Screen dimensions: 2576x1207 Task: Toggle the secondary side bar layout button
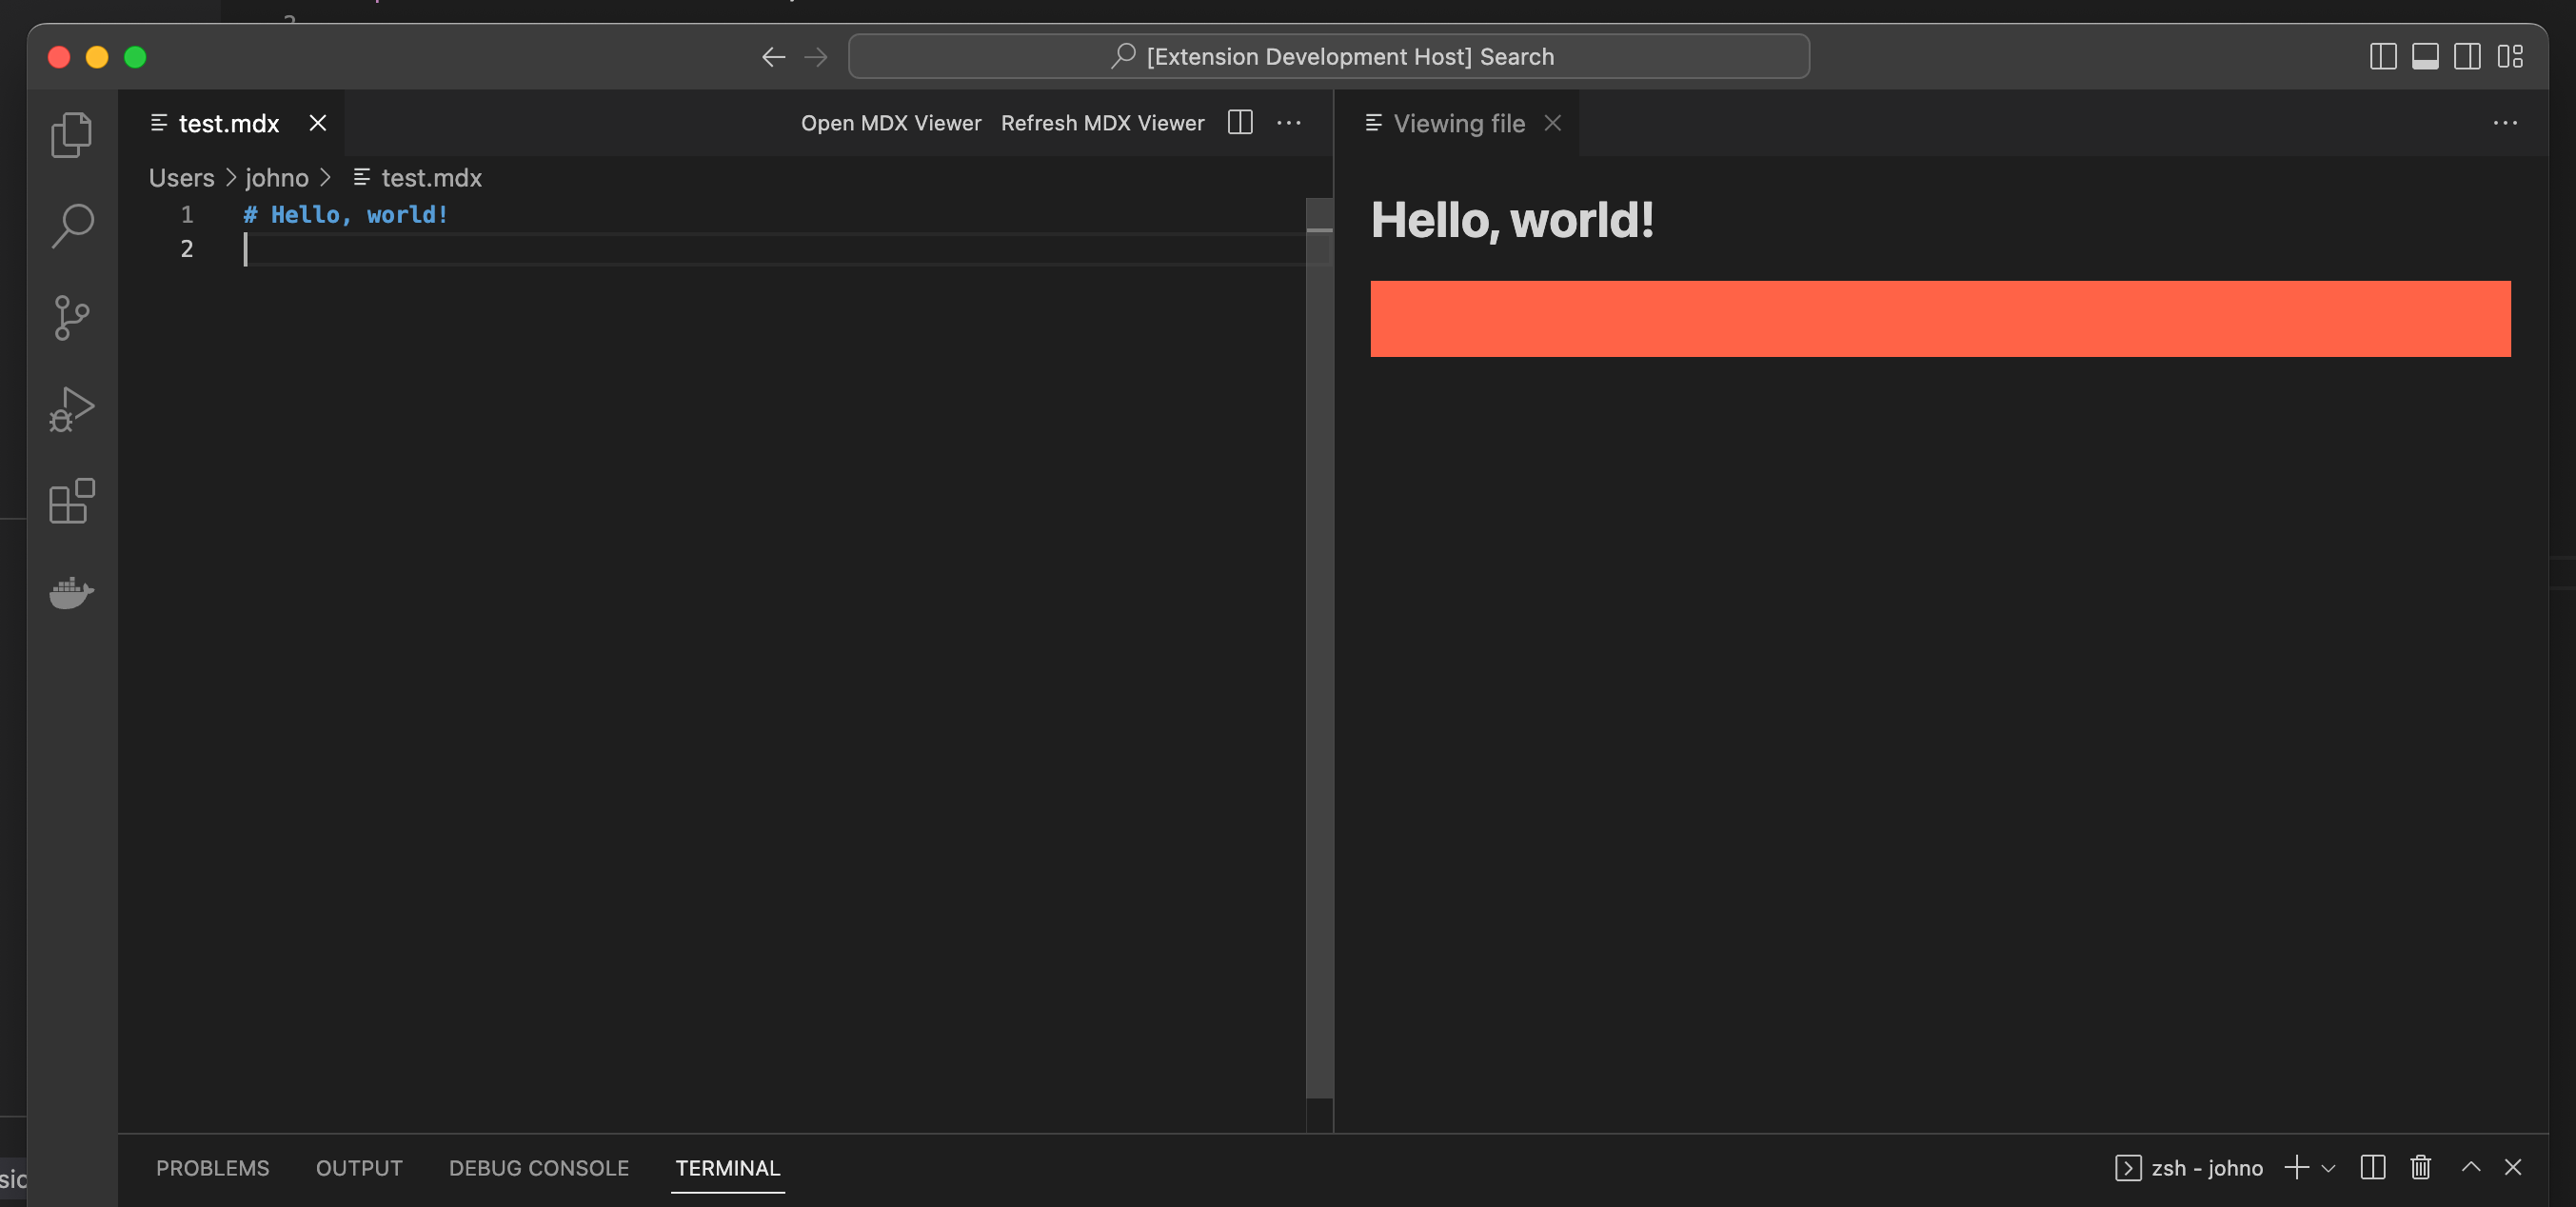(x=2467, y=57)
